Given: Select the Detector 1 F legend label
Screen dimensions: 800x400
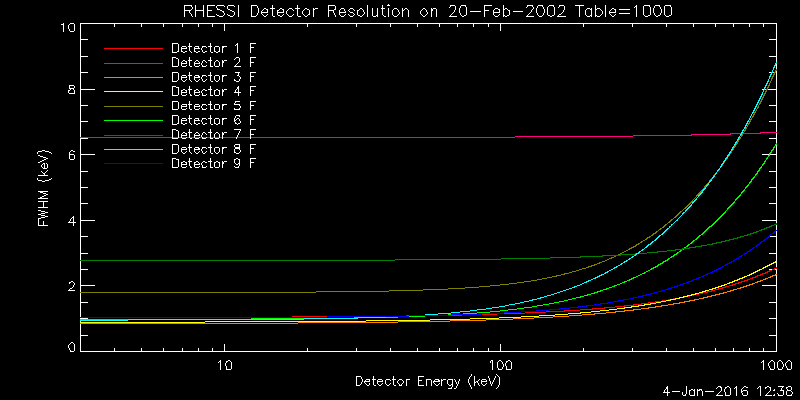Looking at the screenshot, I should tap(213, 48).
